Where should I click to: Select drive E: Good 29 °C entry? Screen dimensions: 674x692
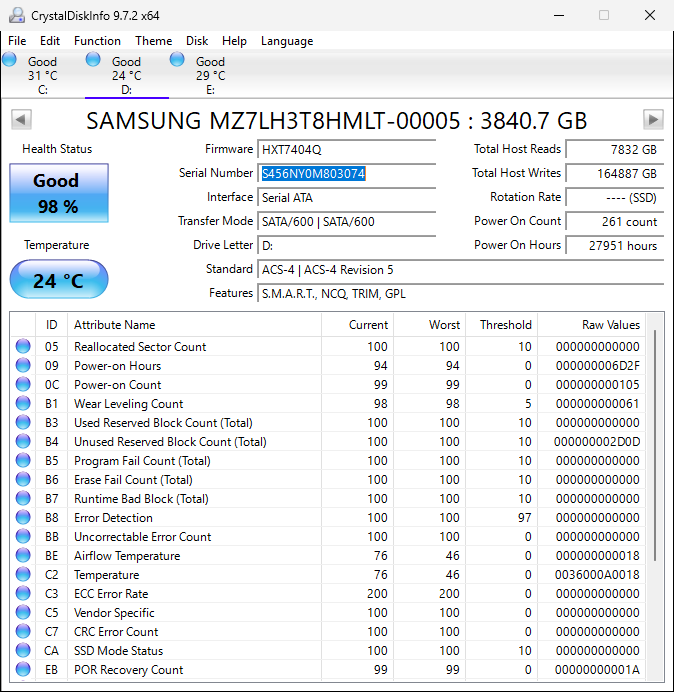[x=211, y=75]
